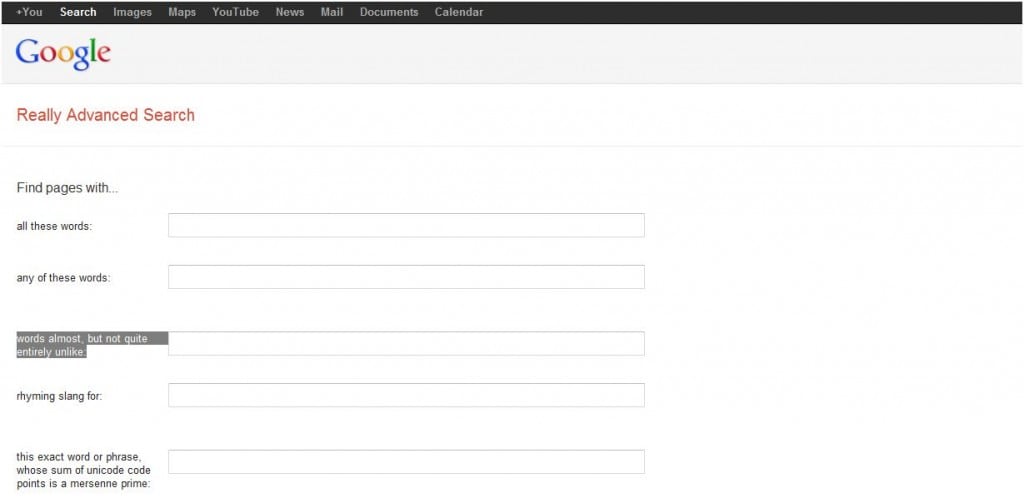Open Maps from the top bar
Screen dimensions: 1024x503
[182, 12]
